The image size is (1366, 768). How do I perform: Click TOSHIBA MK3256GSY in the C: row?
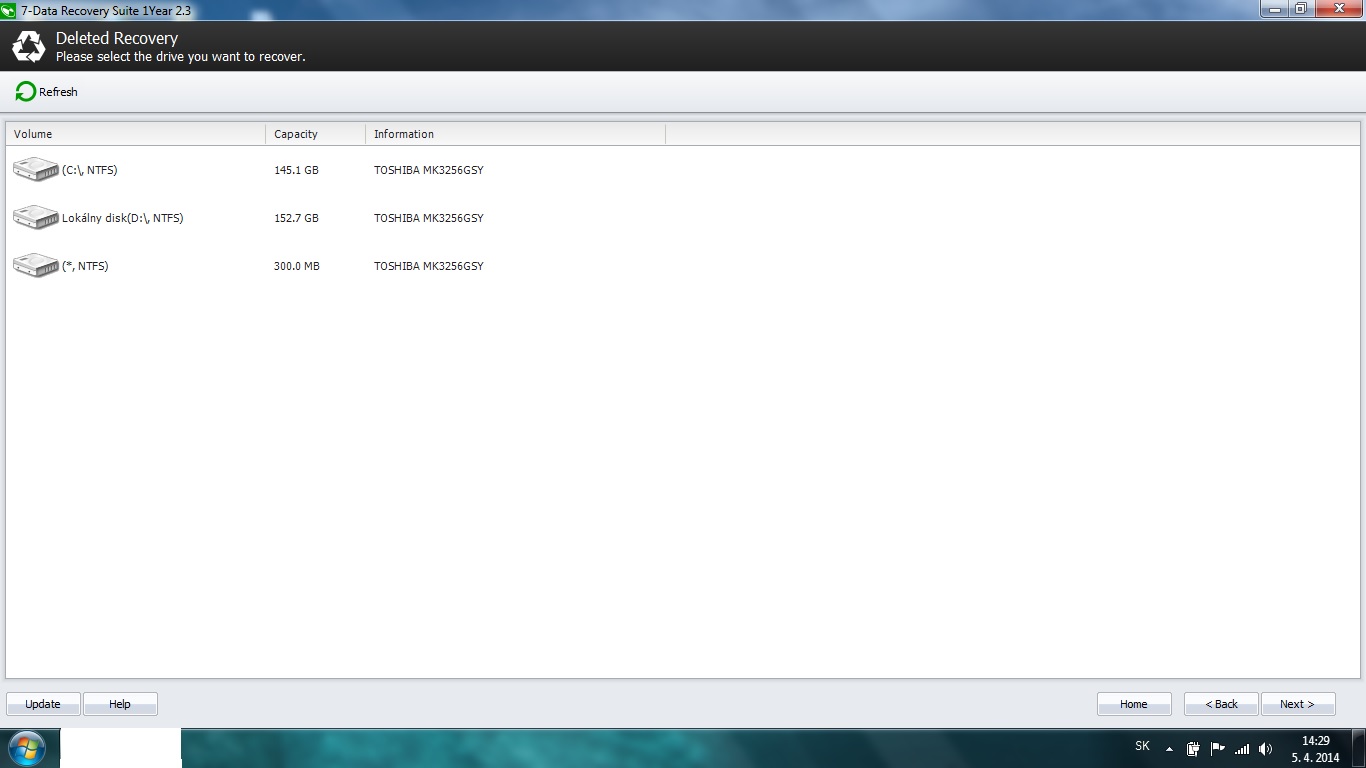click(429, 171)
